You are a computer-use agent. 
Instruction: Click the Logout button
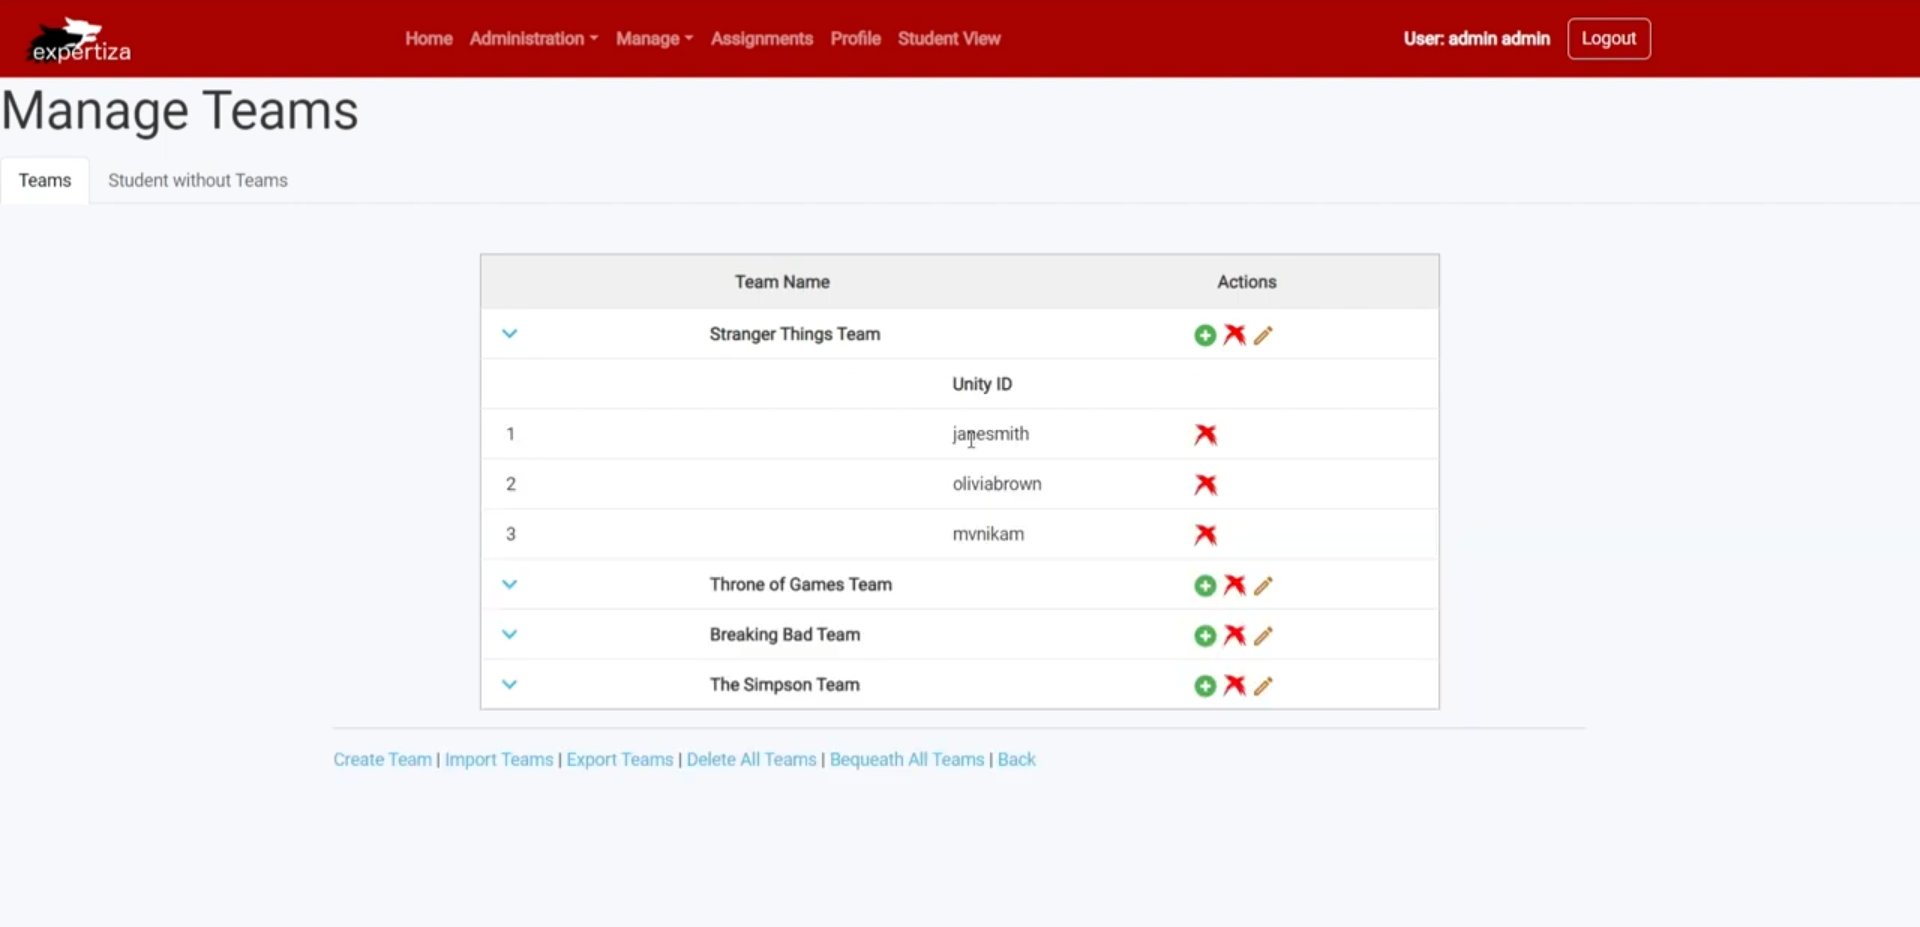click(1609, 38)
